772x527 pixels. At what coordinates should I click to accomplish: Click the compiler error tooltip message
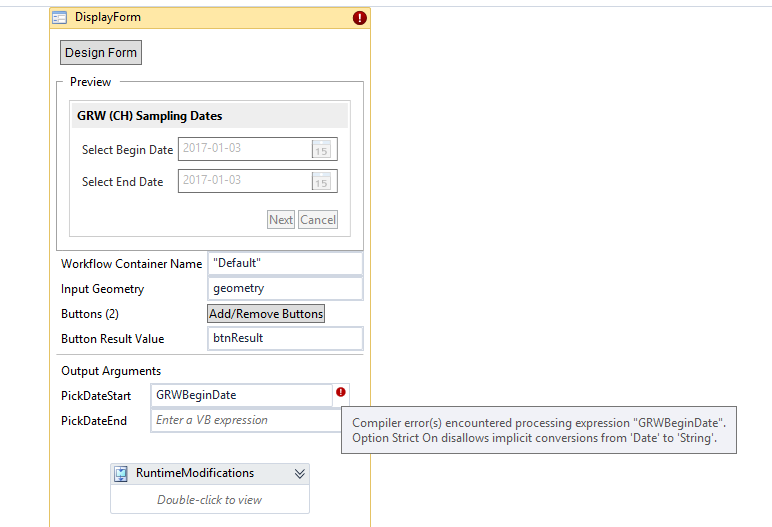pyautogui.click(x=539, y=430)
